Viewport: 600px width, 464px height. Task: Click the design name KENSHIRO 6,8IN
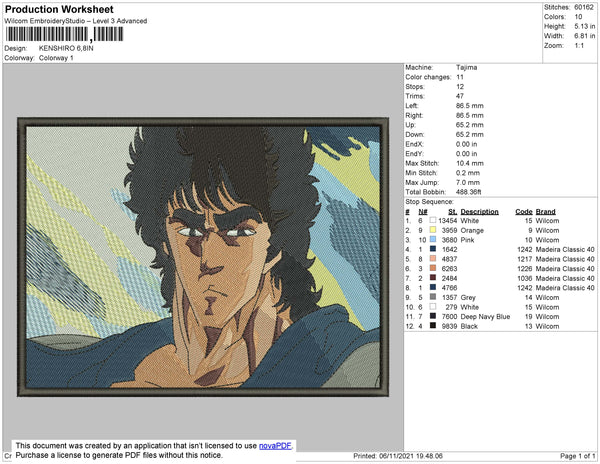[x=66, y=49]
